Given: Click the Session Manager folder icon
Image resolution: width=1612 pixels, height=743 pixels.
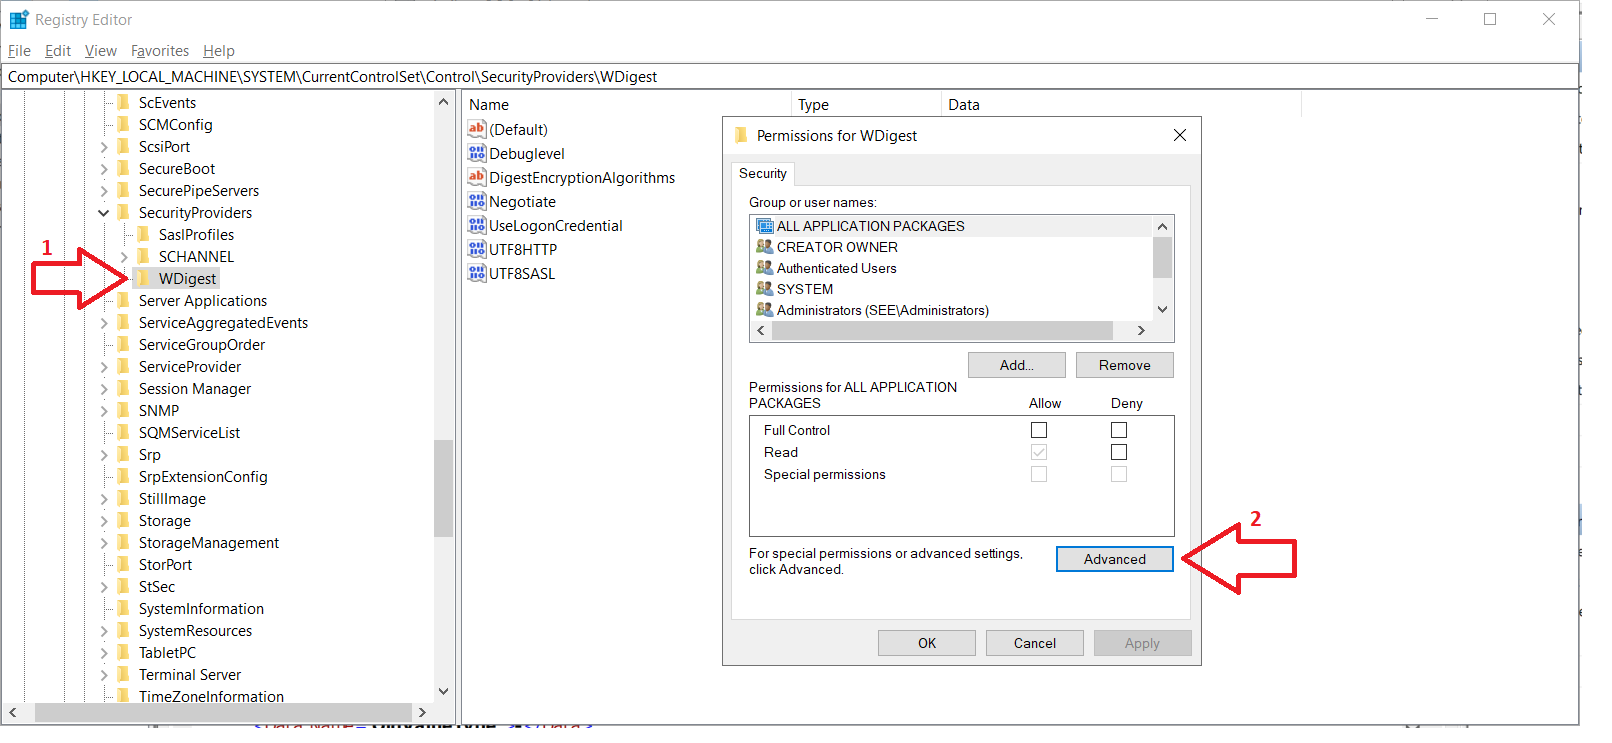Looking at the screenshot, I should point(124,388).
